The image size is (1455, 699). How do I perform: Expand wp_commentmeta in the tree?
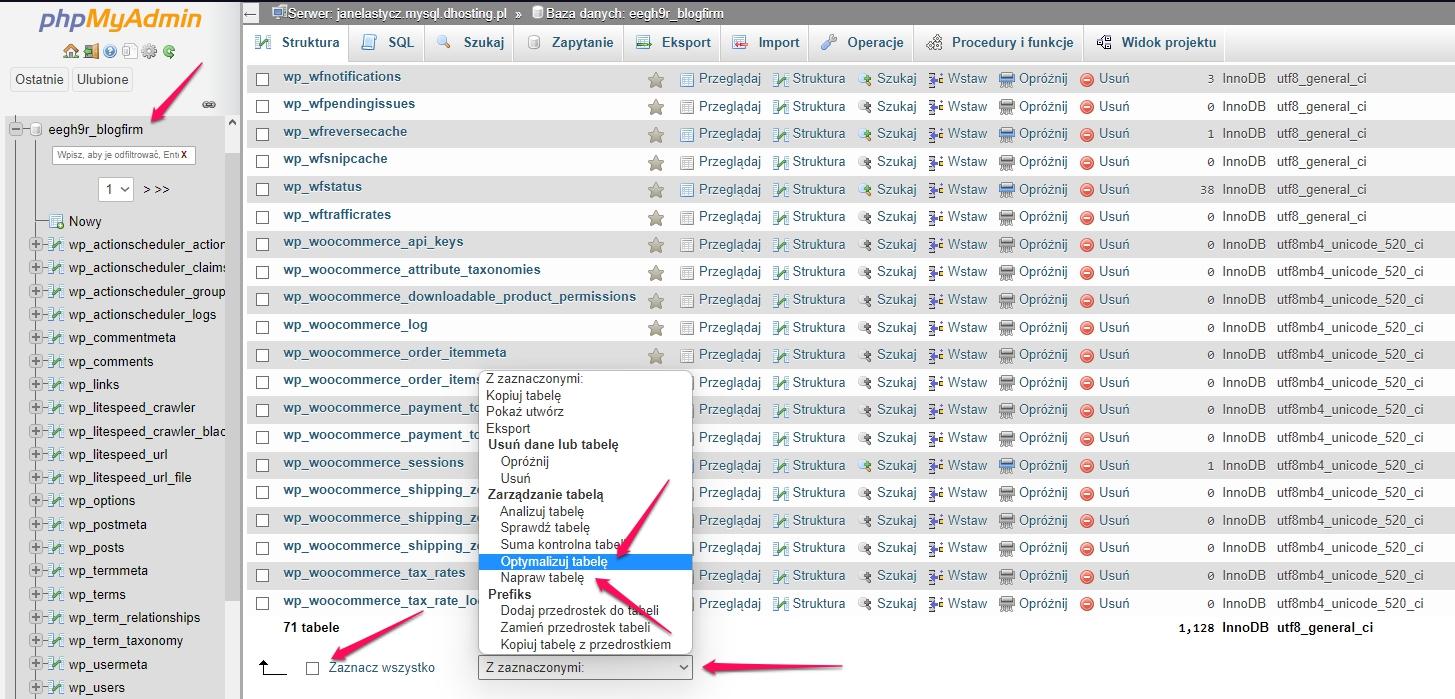pyautogui.click(x=36, y=338)
